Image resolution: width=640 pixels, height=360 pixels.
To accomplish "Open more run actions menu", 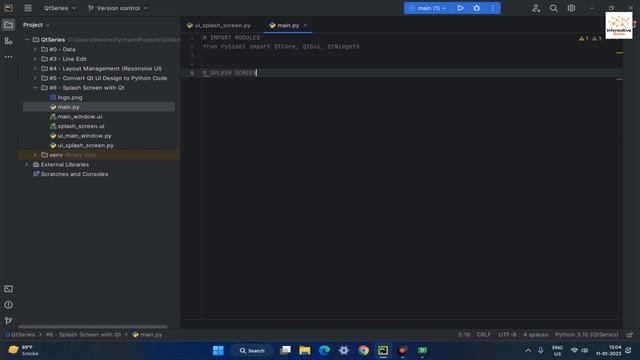I will [493, 8].
